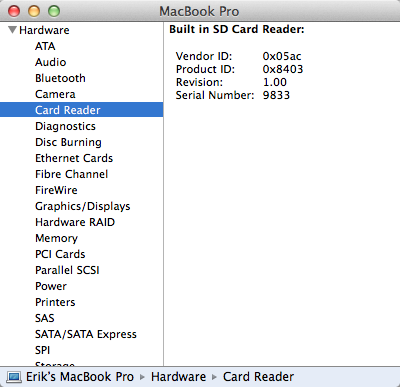
Task: Zoom window with green button
Action: pyautogui.click(x=54, y=11)
